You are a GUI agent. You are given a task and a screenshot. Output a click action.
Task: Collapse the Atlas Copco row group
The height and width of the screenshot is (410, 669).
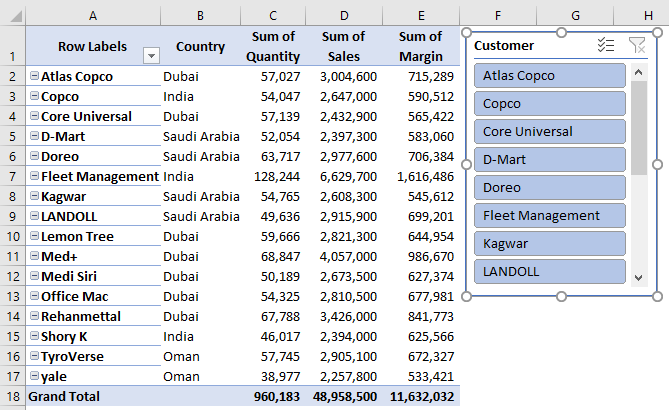(x=35, y=77)
